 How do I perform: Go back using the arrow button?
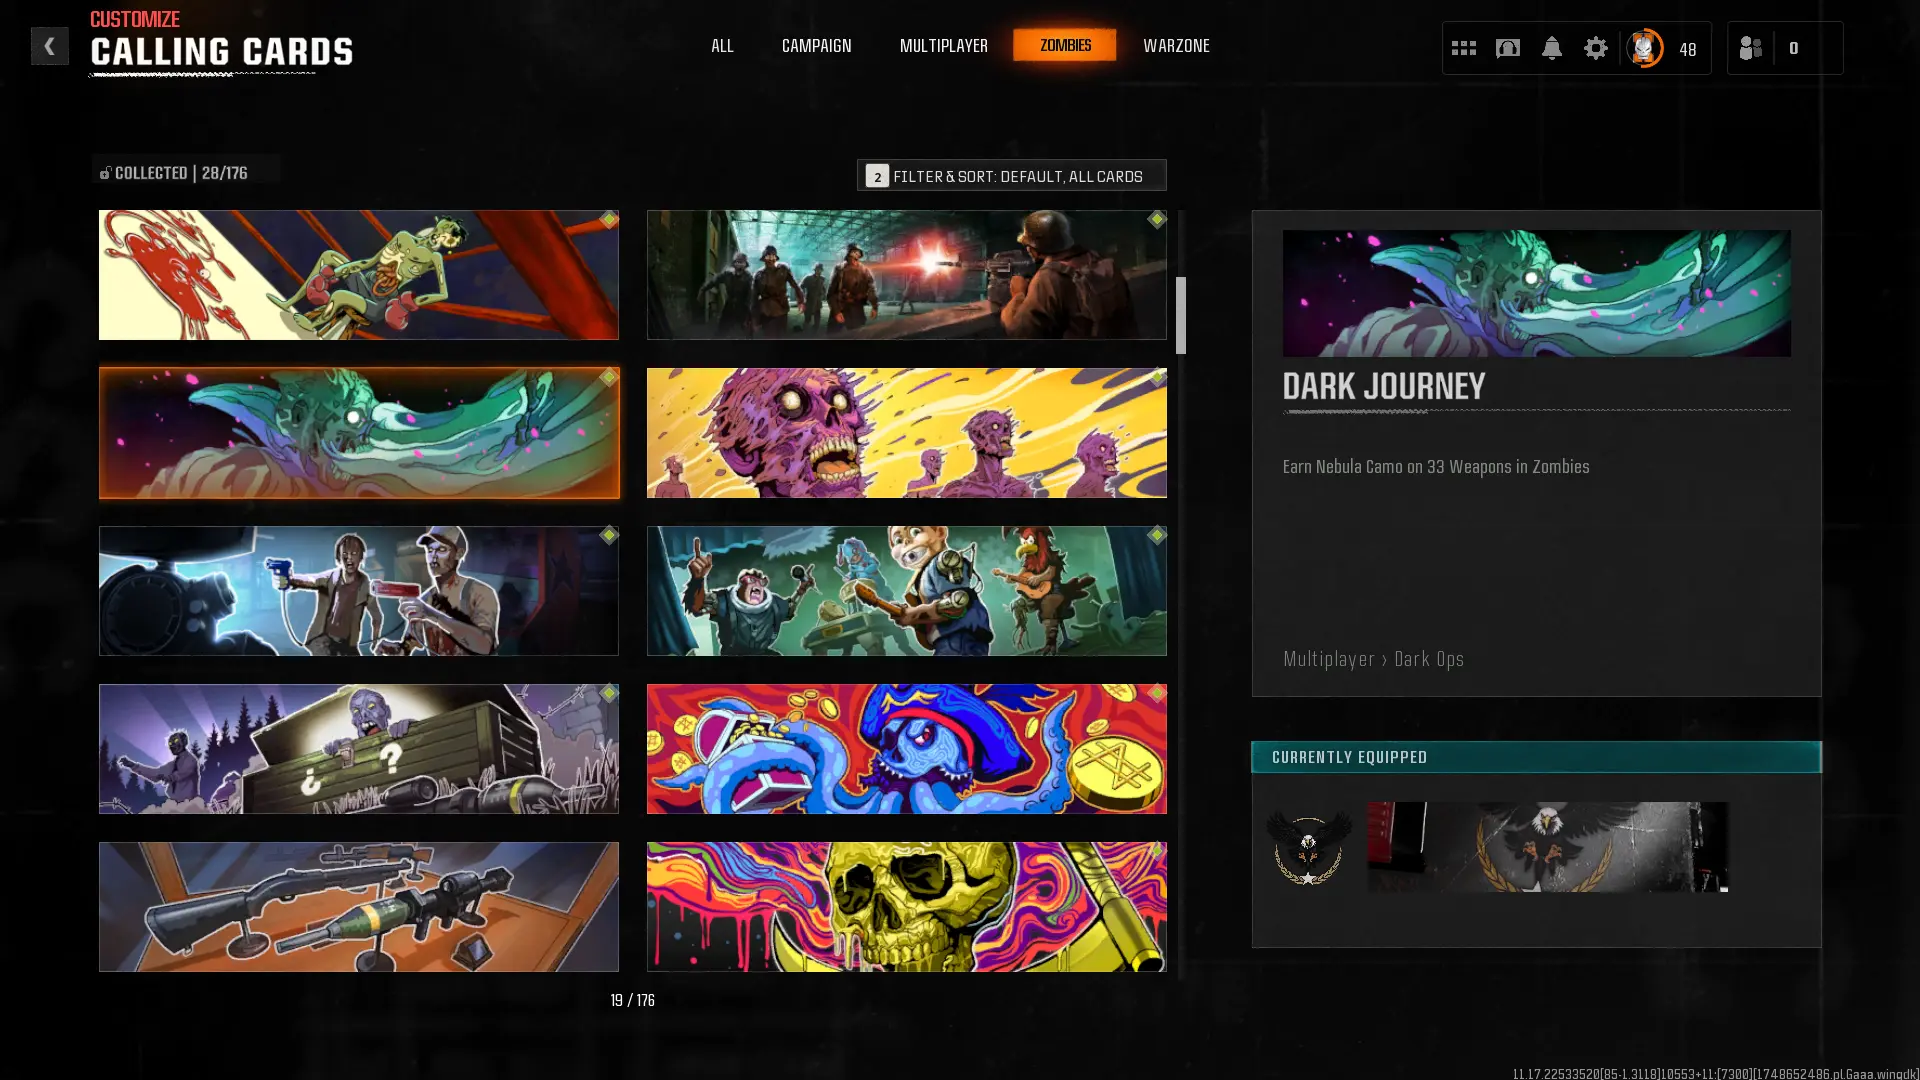[49, 46]
